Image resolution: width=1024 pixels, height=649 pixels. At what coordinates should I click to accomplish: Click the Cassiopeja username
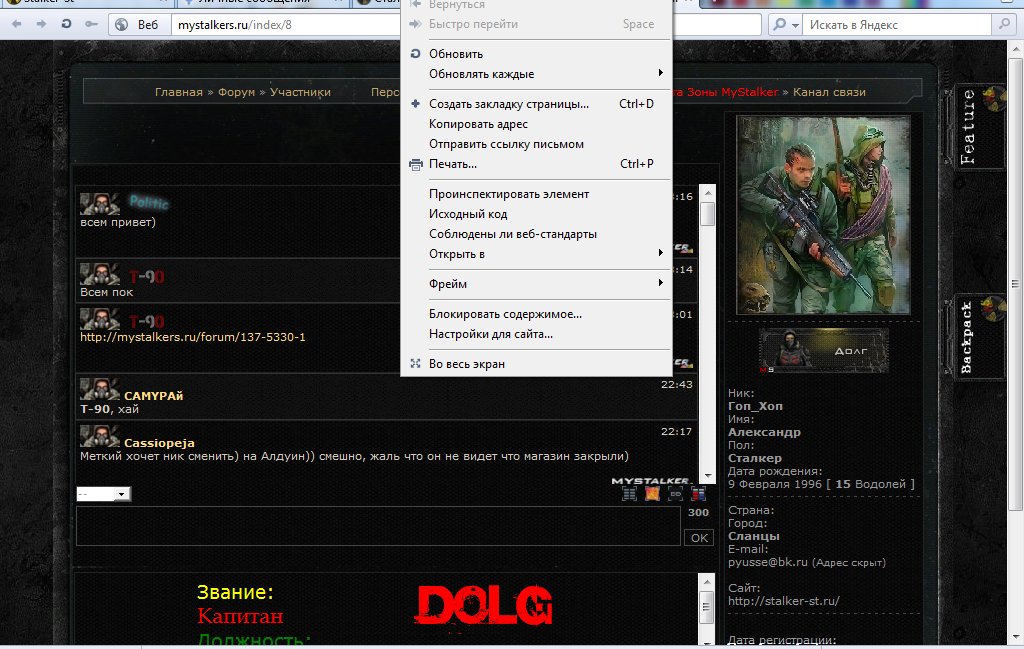pyautogui.click(x=159, y=443)
